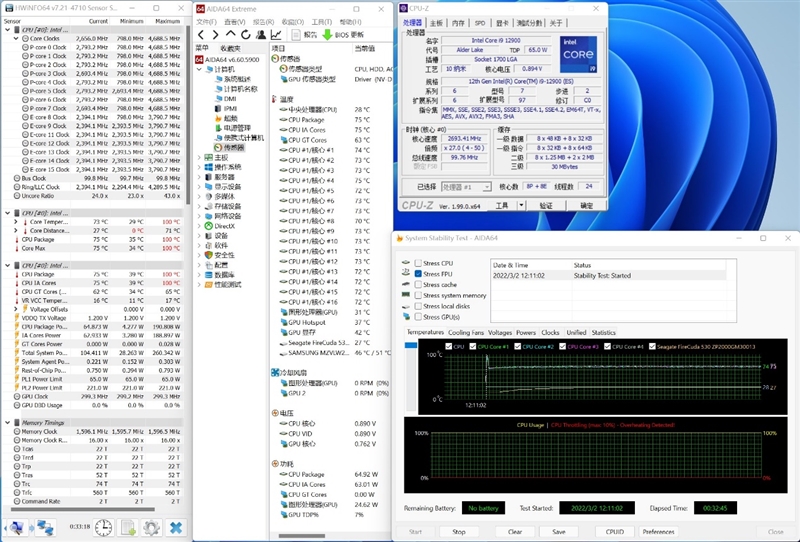Open CPUID from Stability Test

coord(615,531)
